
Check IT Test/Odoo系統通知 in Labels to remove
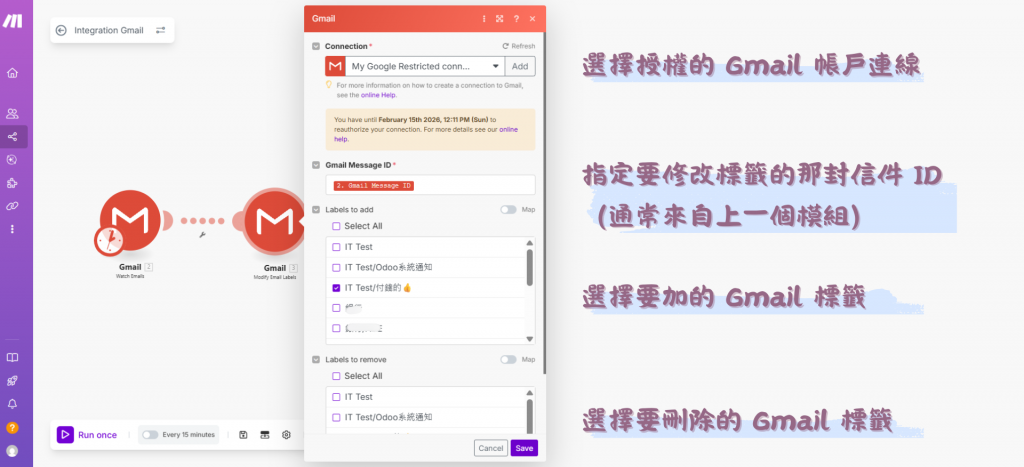(336, 417)
